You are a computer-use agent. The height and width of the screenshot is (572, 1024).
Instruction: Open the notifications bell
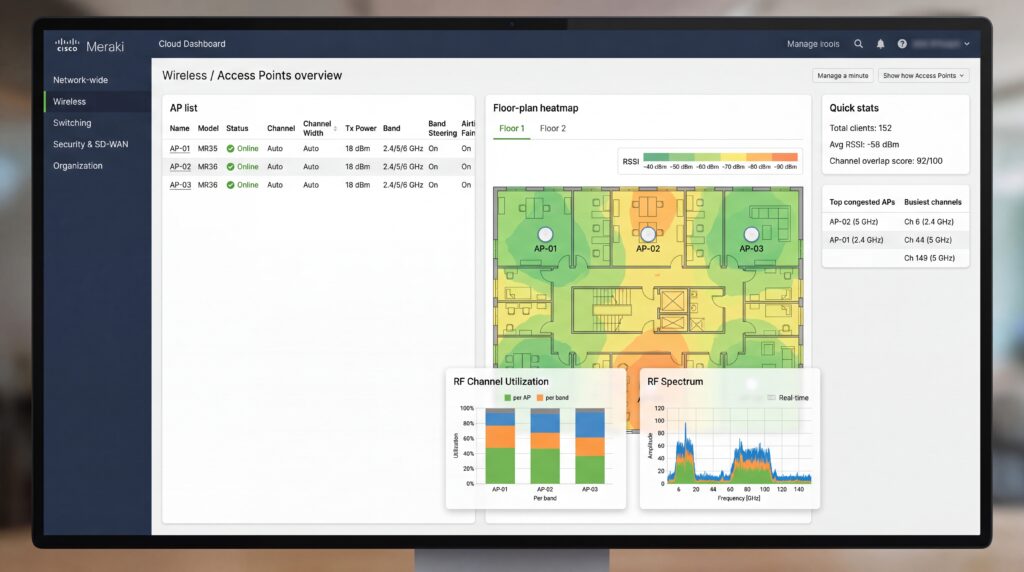coord(880,44)
